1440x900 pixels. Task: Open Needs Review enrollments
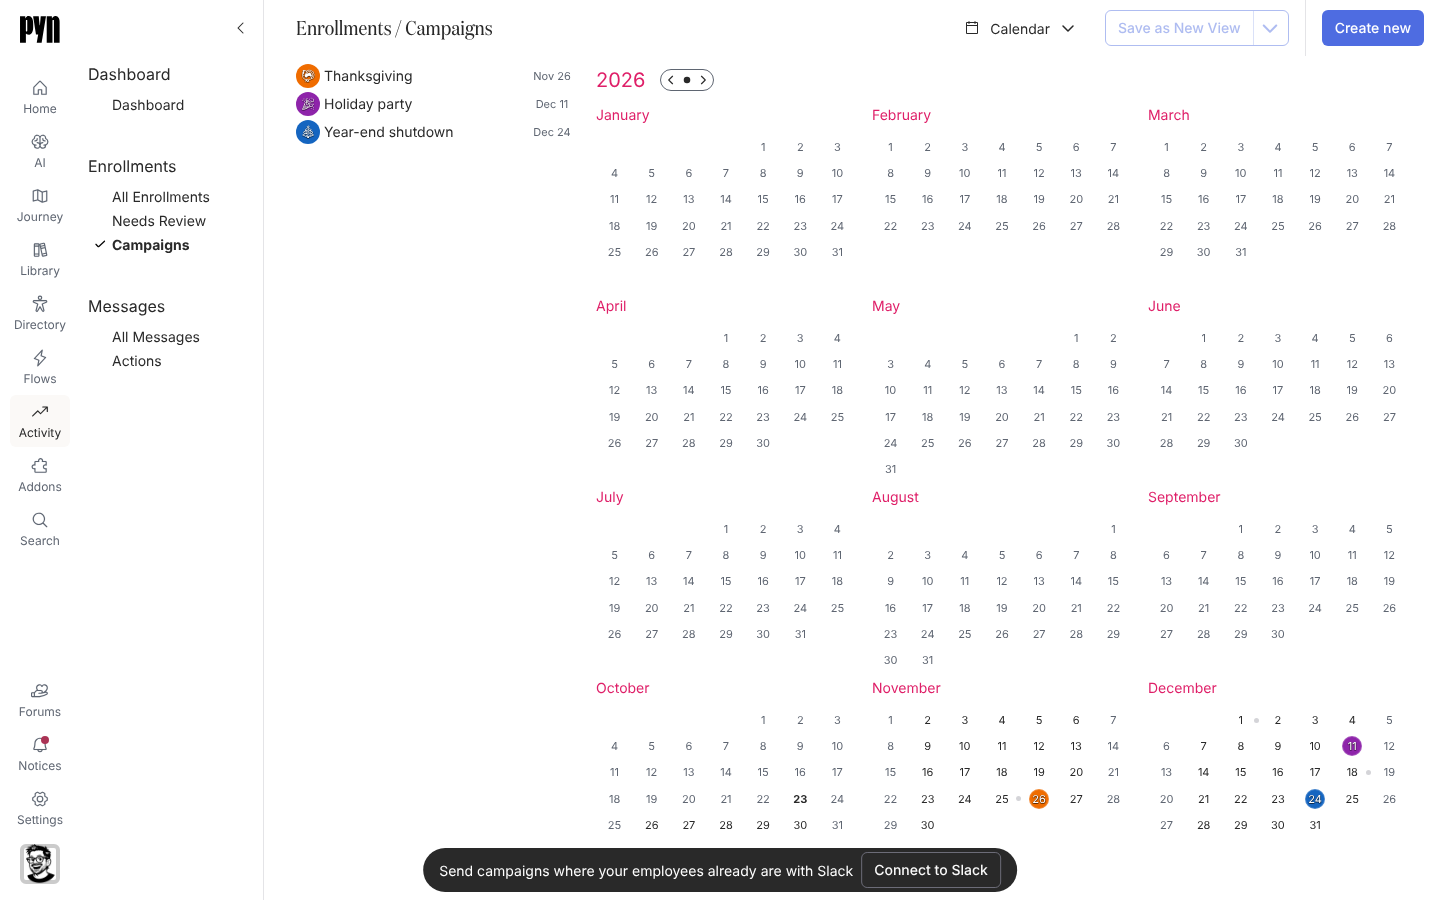click(159, 221)
